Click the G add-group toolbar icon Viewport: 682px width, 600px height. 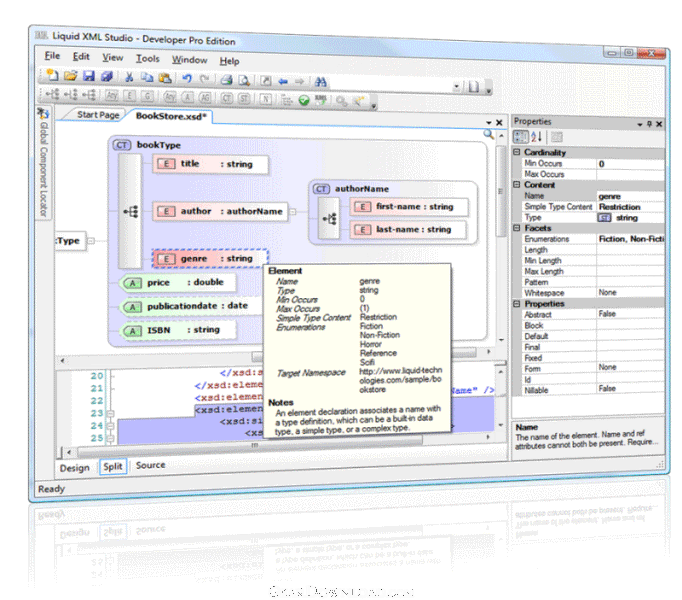click(147, 96)
